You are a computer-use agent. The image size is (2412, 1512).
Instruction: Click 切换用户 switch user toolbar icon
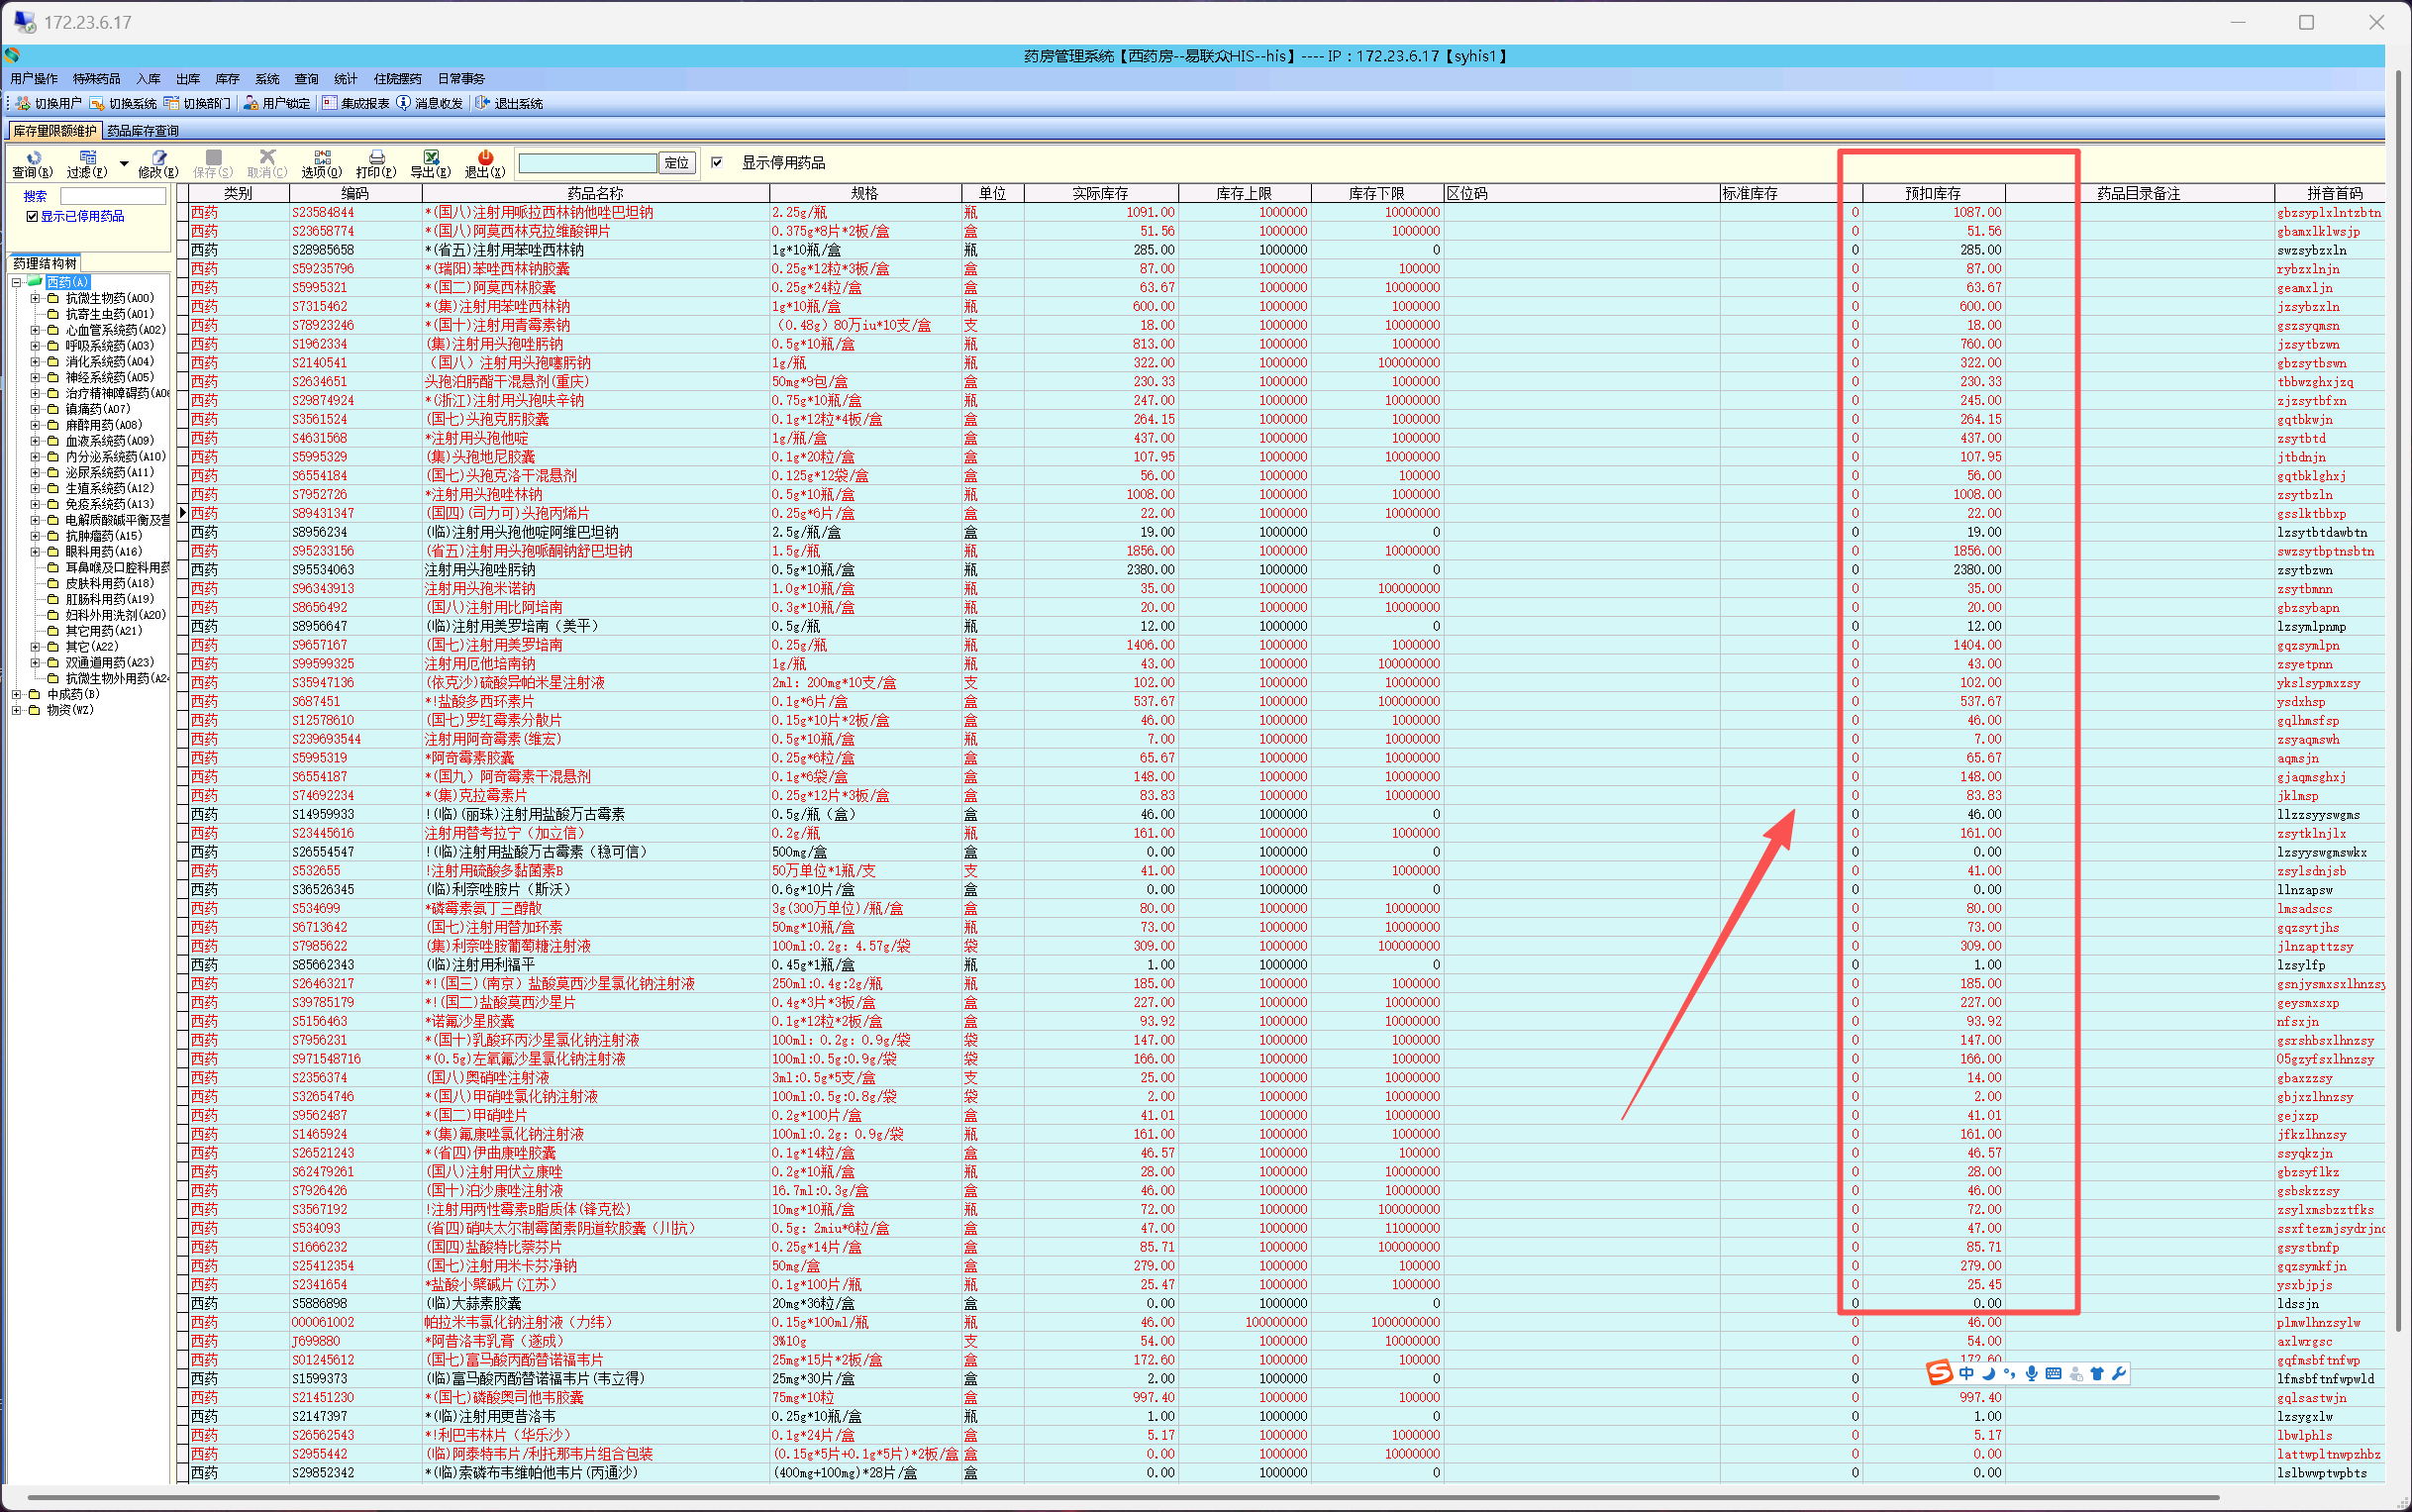point(23,103)
